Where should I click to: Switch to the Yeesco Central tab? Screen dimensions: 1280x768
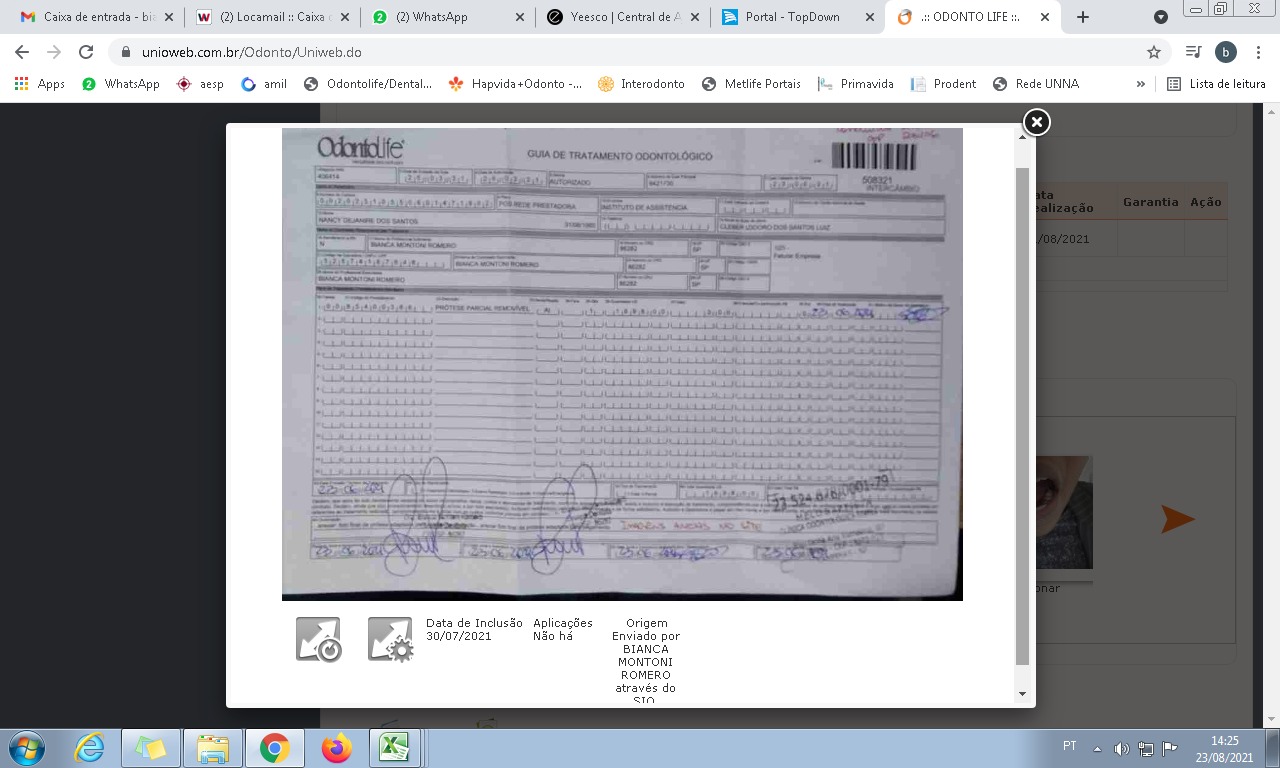(x=624, y=17)
